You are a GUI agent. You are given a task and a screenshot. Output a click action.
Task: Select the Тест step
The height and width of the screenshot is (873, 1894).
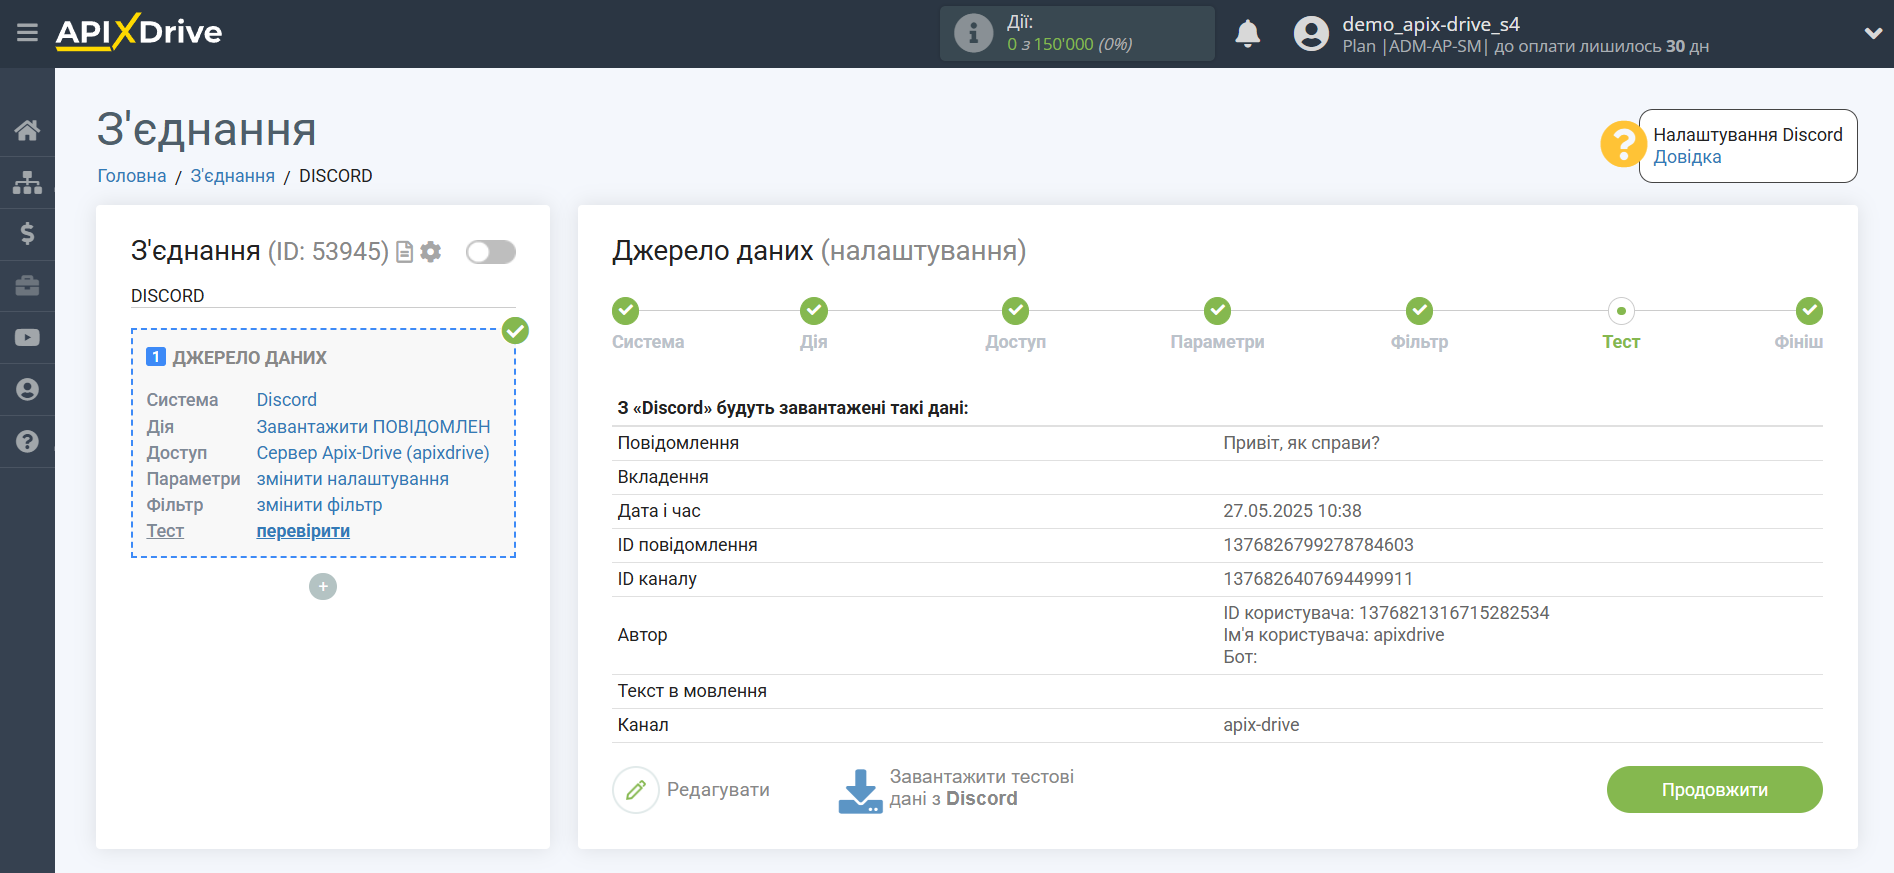pos(1621,311)
